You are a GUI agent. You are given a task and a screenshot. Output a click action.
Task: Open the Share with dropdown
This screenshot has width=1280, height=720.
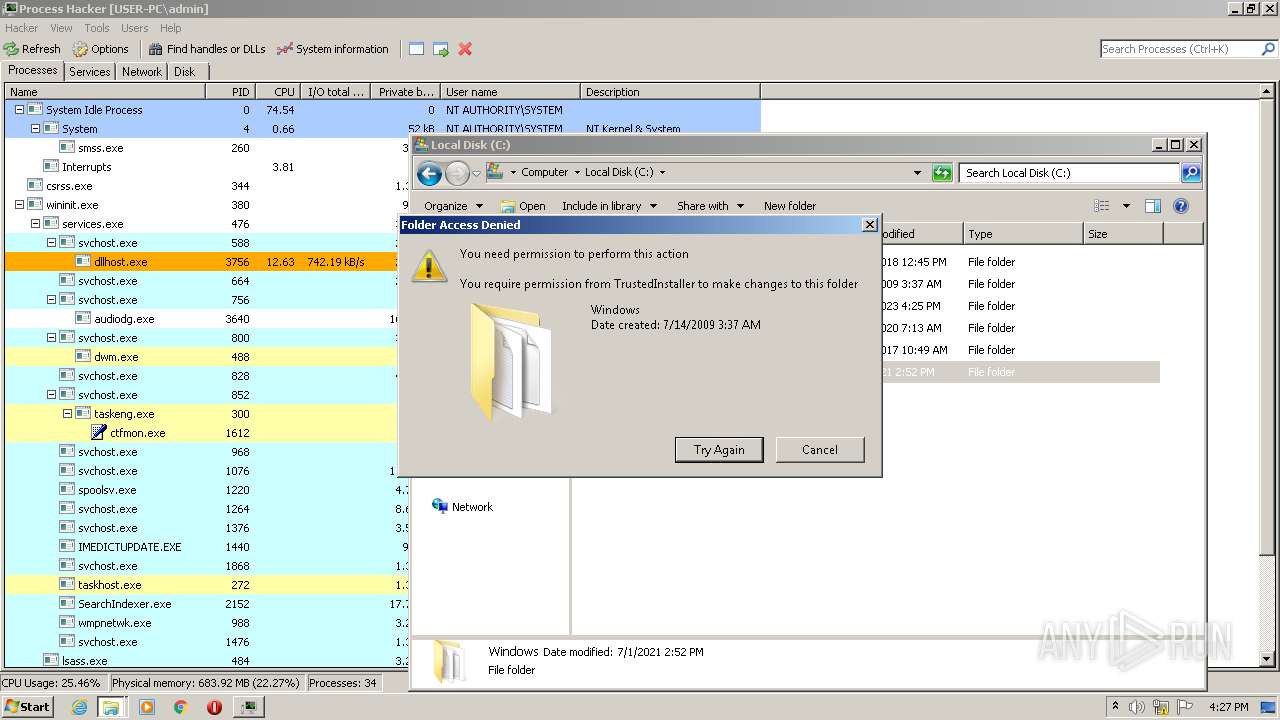(x=710, y=206)
